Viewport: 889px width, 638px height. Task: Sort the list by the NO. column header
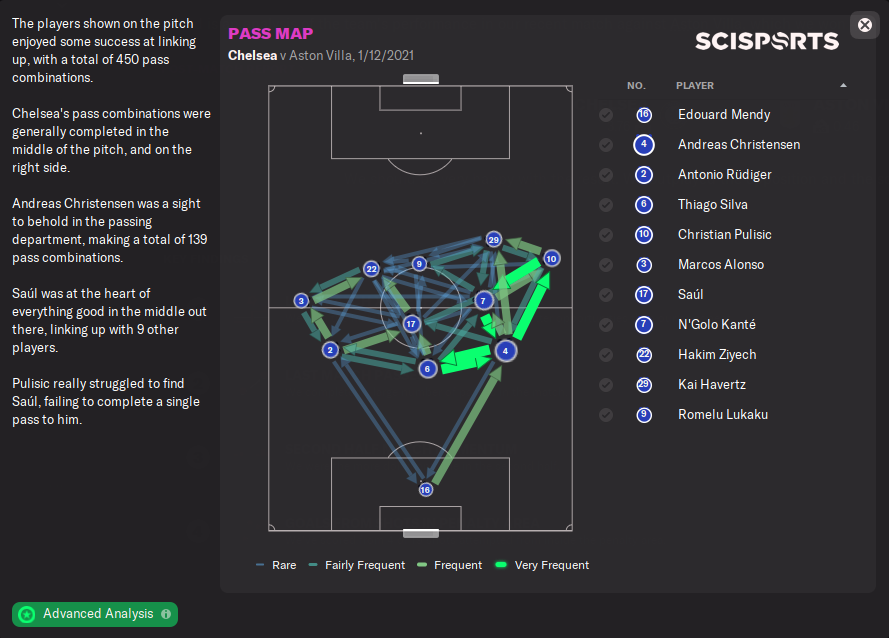636,86
